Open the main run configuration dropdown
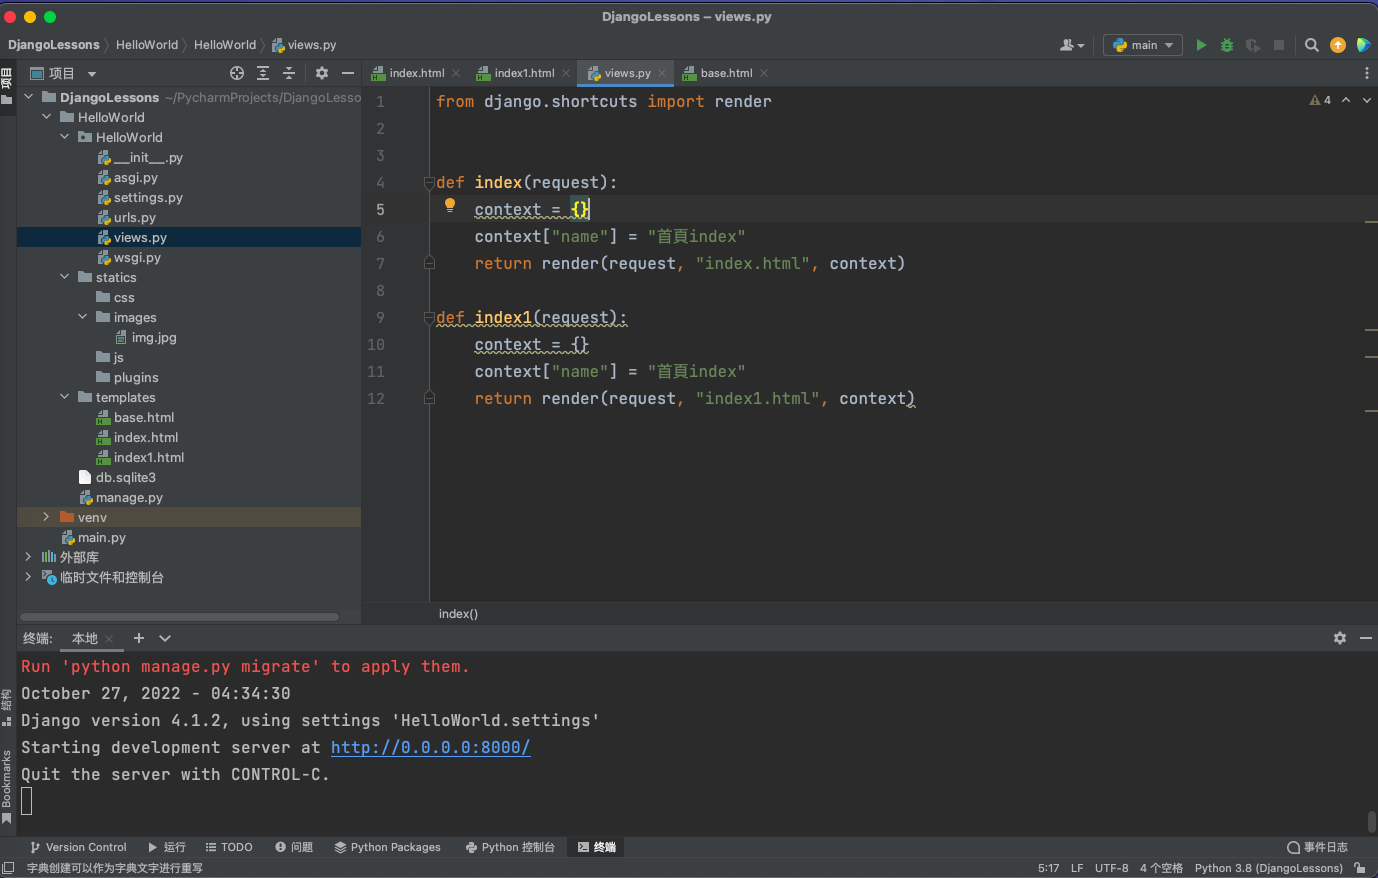 (x=1143, y=45)
